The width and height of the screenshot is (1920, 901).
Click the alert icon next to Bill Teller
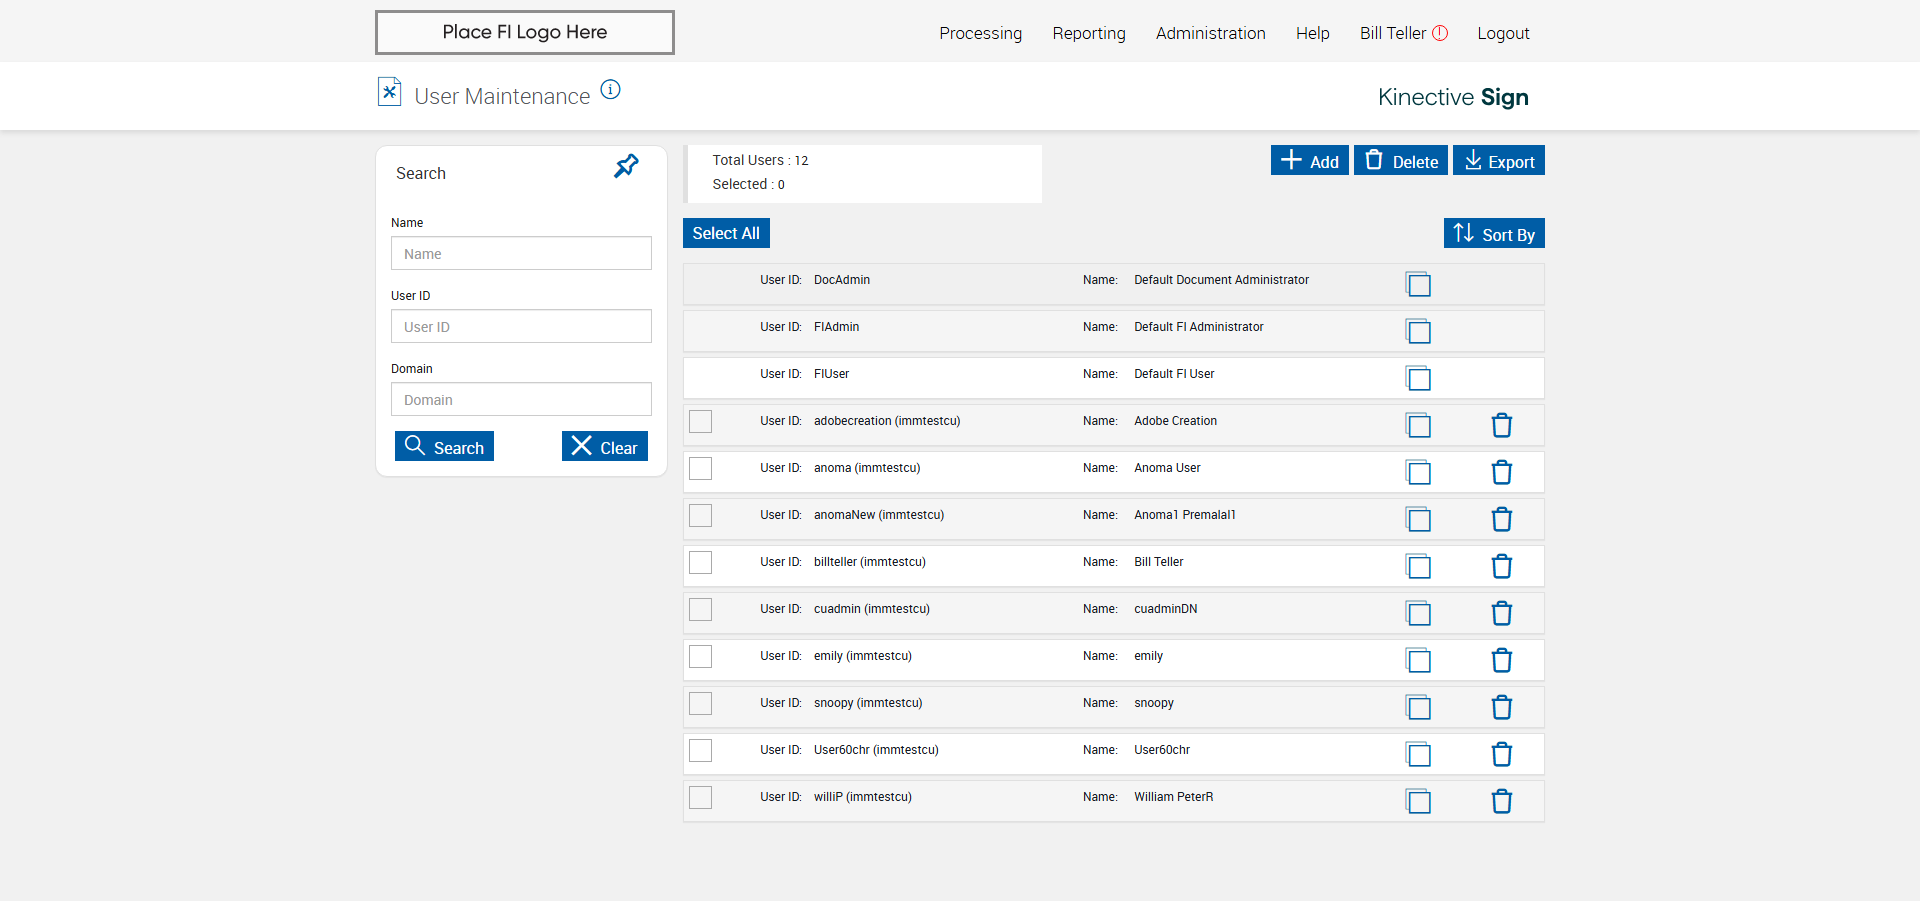1440,33
